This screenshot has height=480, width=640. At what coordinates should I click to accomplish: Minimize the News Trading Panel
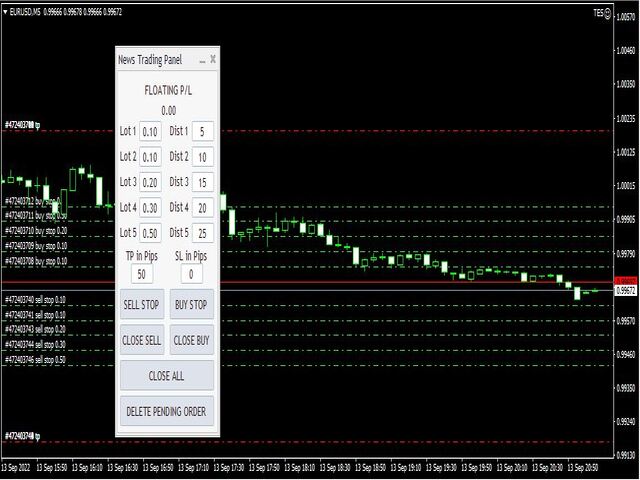[x=202, y=60]
